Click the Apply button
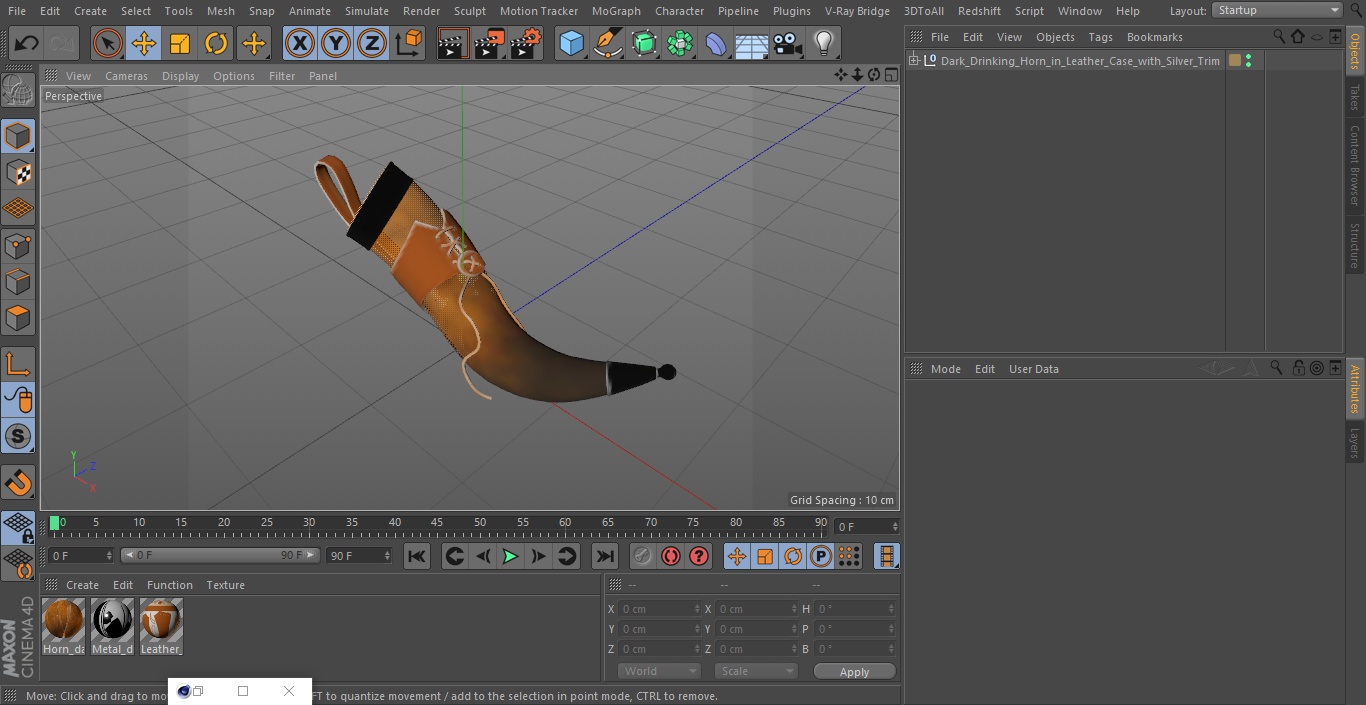This screenshot has height=705, width=1366. [x=854, y=672]
